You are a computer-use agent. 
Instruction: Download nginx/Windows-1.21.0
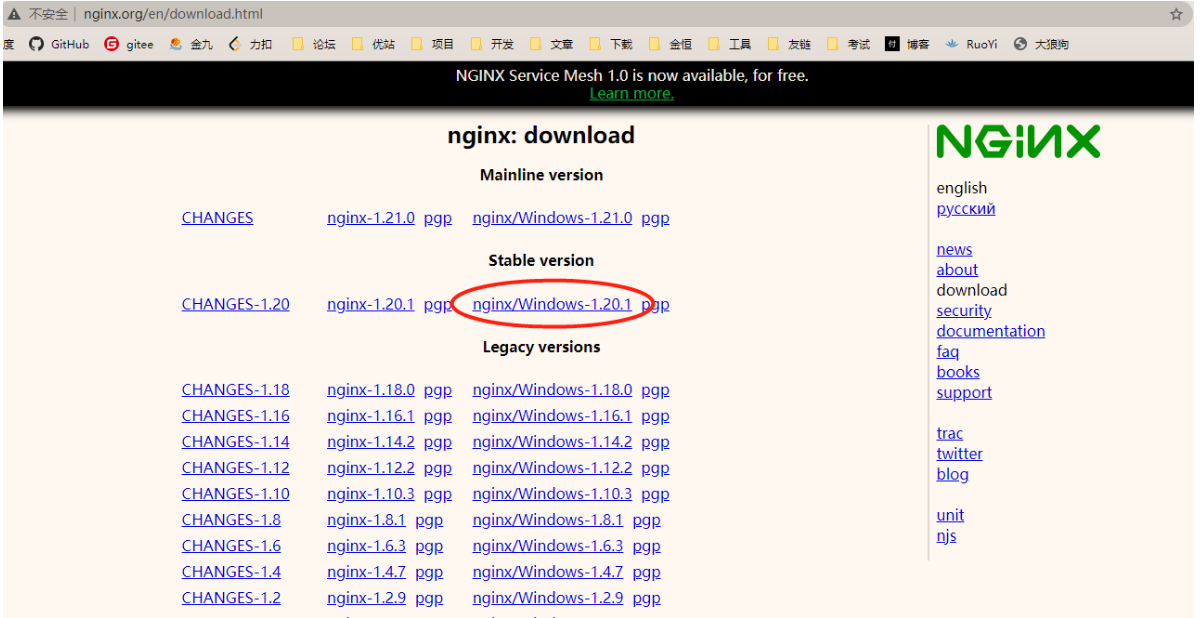552,217
